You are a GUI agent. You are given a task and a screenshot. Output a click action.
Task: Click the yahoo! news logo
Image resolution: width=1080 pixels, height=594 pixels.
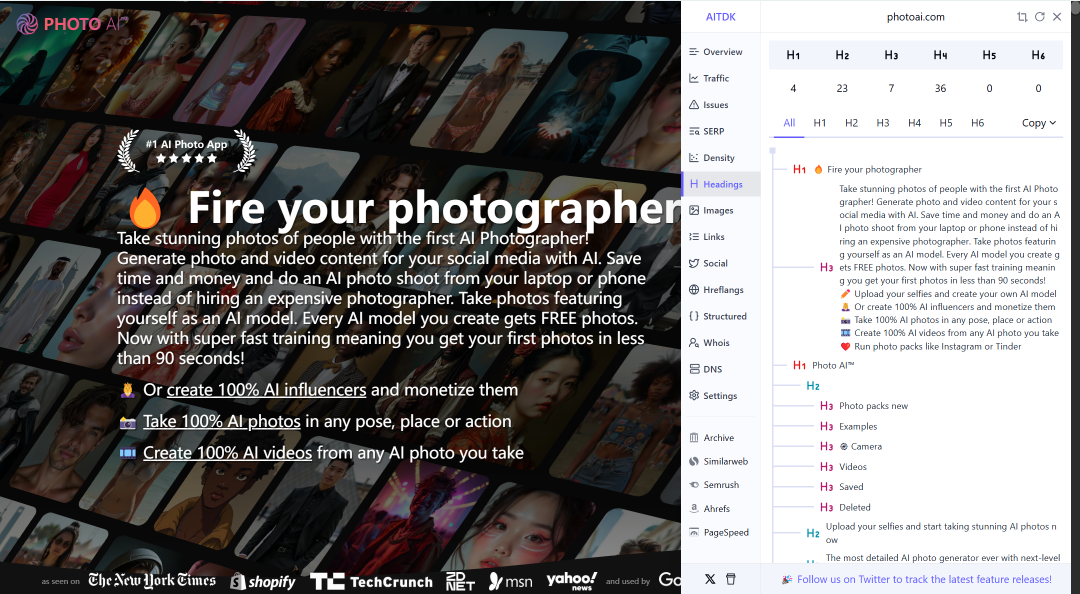point(572,580)
